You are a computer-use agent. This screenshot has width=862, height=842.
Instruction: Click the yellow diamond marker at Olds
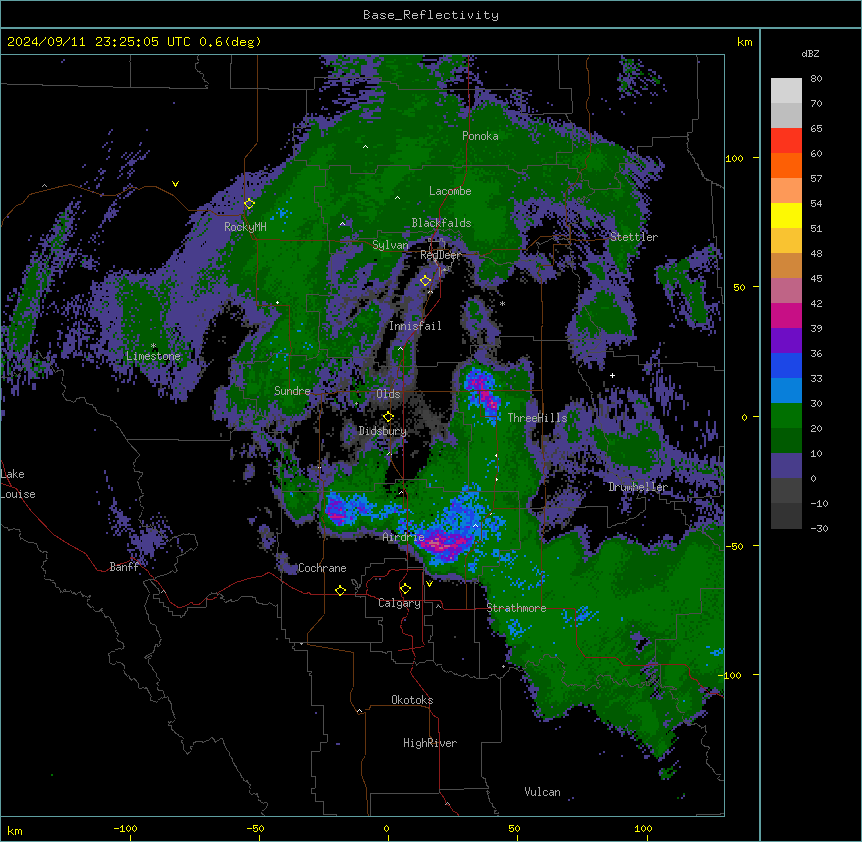point(388,417)
